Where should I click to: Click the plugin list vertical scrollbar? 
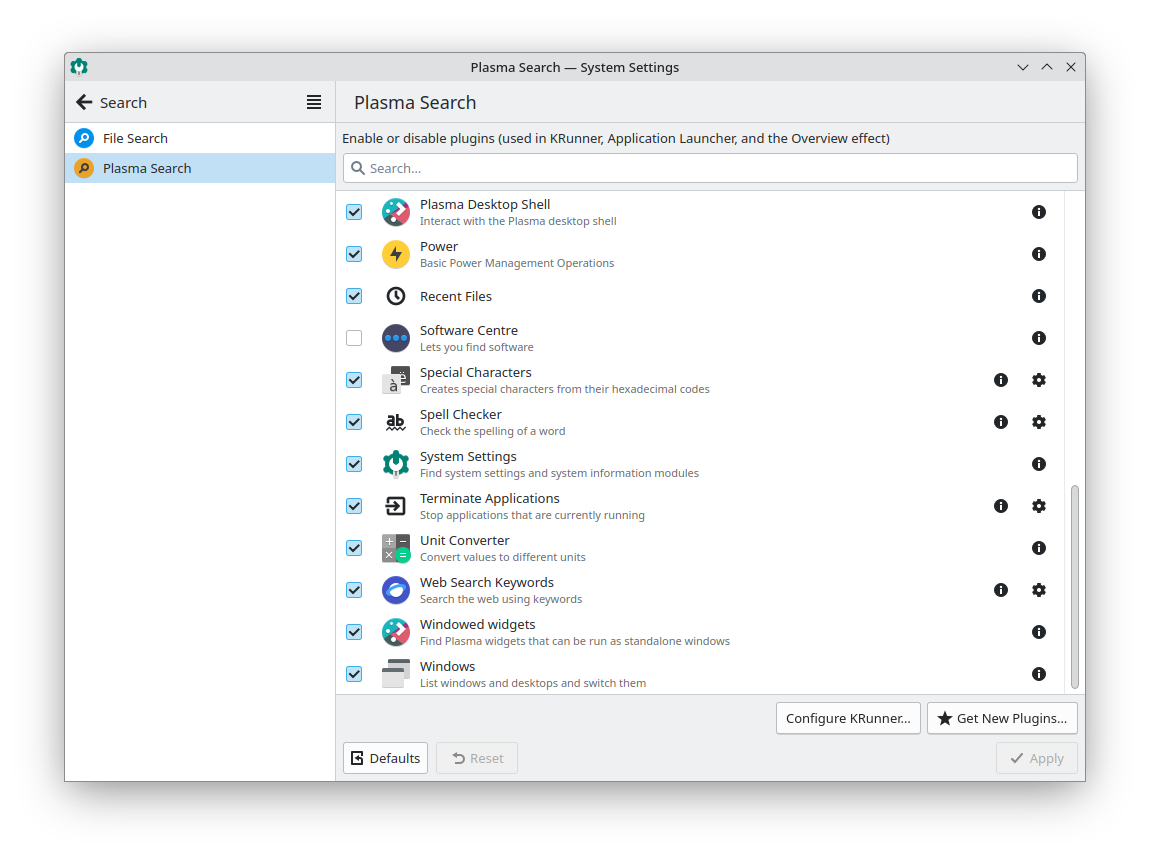[x=1074, y=587]
